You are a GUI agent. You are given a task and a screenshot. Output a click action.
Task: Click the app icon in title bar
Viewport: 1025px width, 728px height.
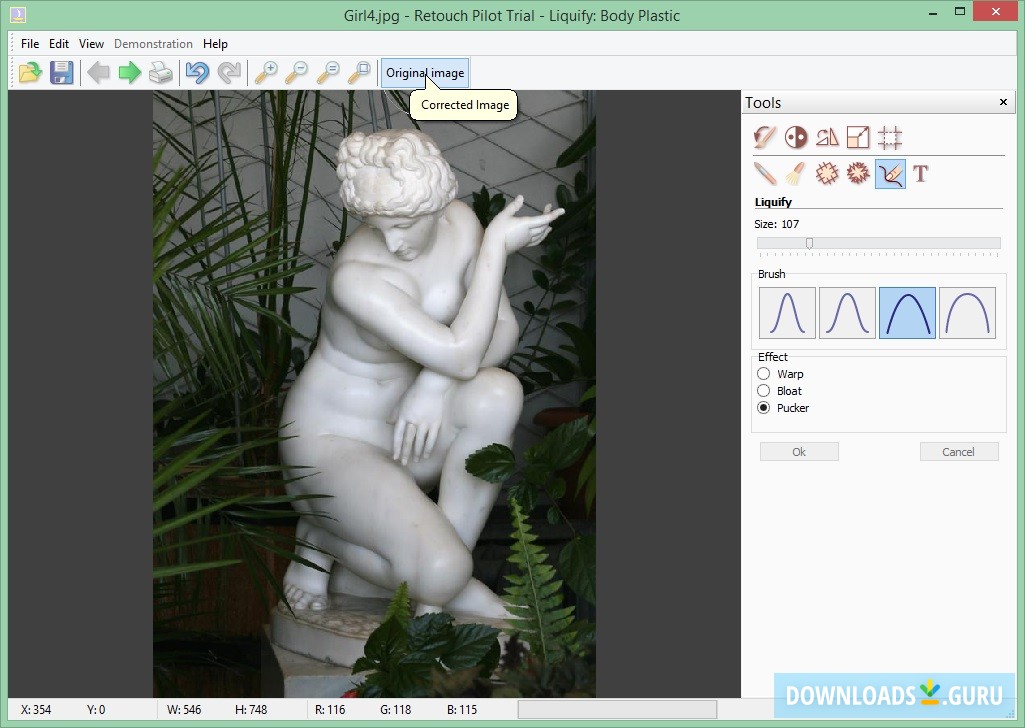18,14
